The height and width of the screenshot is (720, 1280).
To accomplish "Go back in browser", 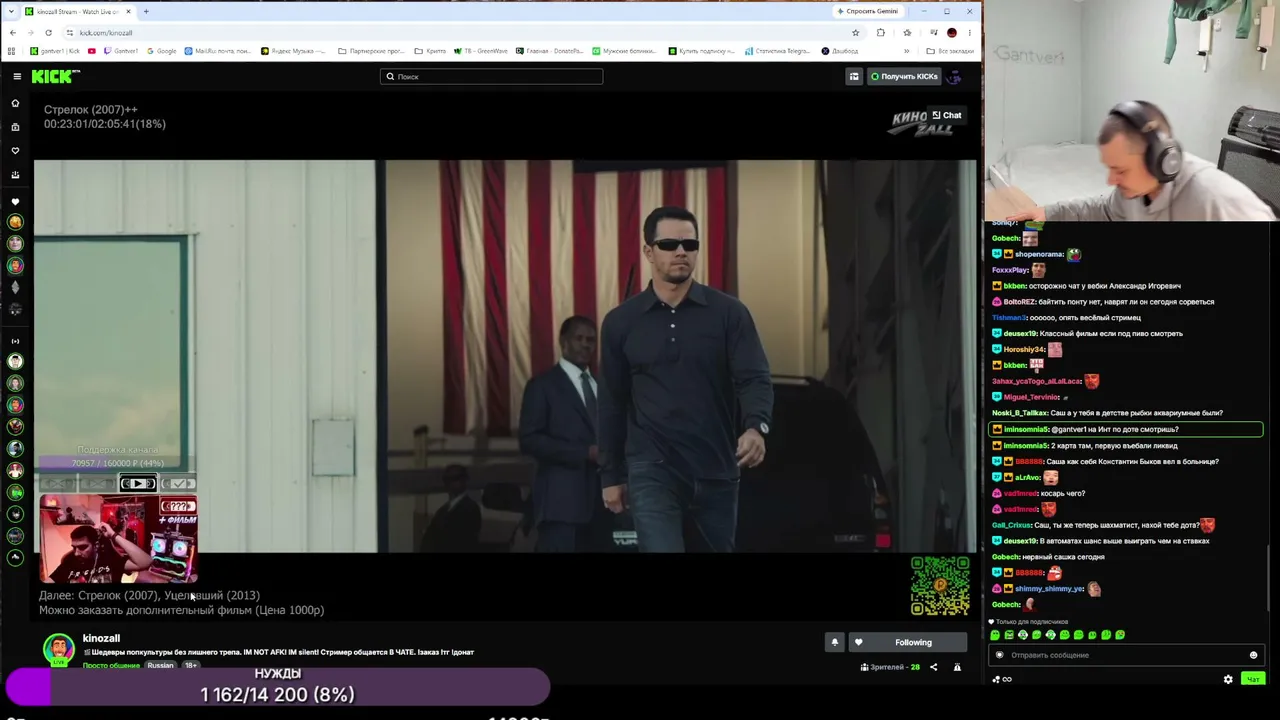I will [12, 32].
